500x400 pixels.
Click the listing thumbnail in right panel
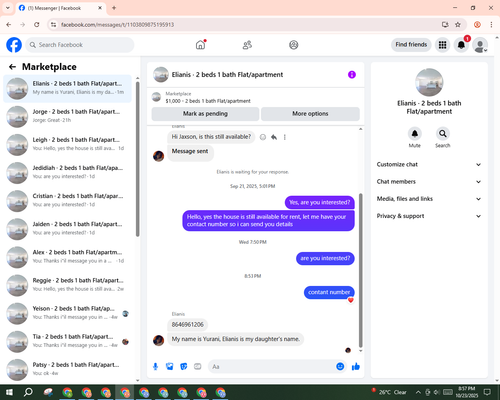(x=429, y=82)
